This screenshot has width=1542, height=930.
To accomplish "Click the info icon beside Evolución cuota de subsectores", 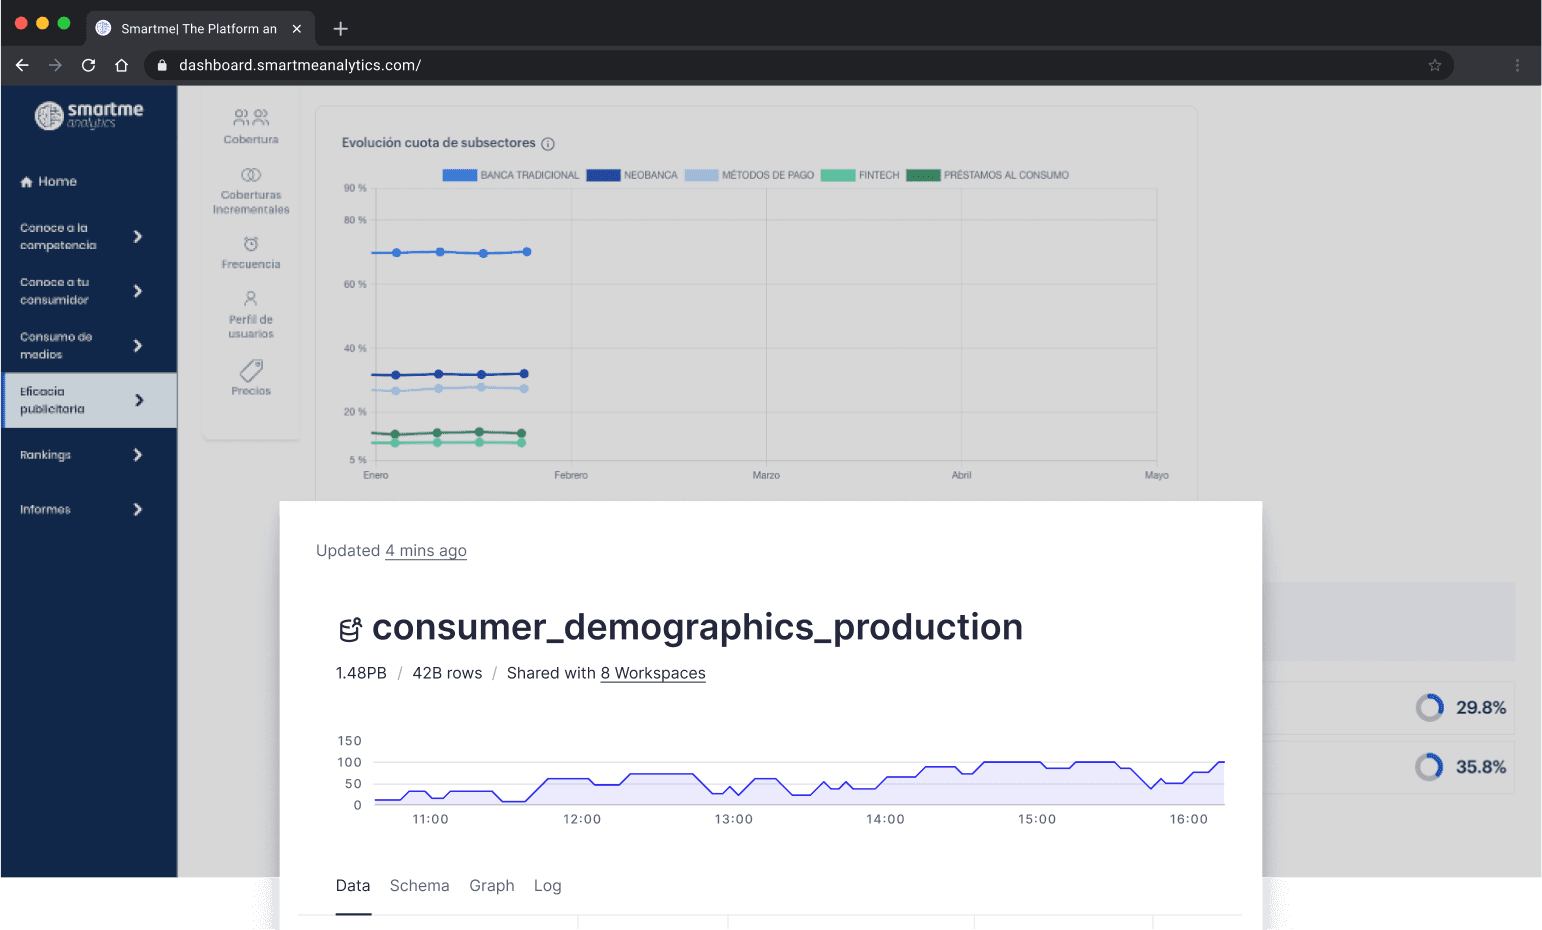I will coord(547,143).
